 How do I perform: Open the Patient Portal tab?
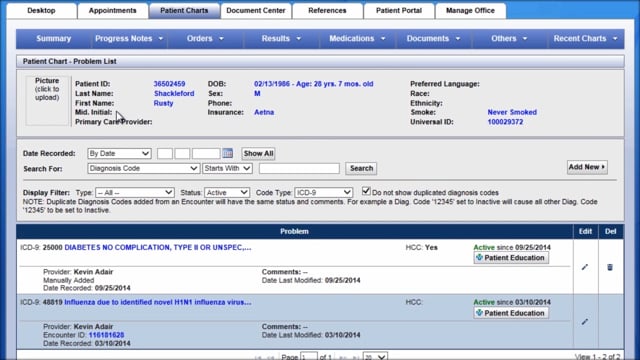click(399, 11)
